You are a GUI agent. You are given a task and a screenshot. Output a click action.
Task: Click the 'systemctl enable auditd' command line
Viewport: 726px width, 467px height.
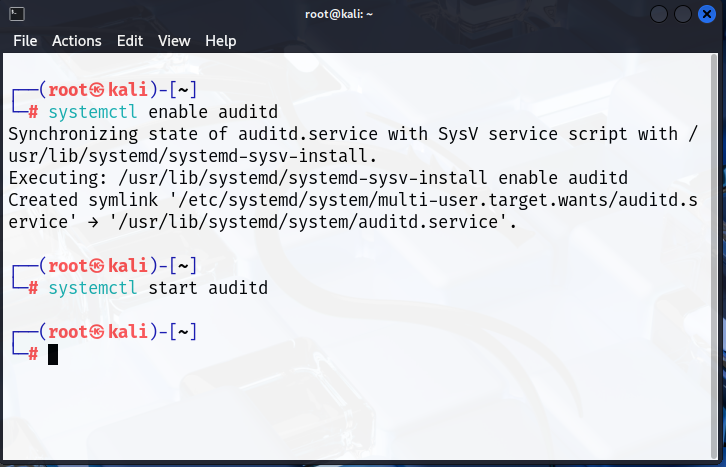point(163,112)
